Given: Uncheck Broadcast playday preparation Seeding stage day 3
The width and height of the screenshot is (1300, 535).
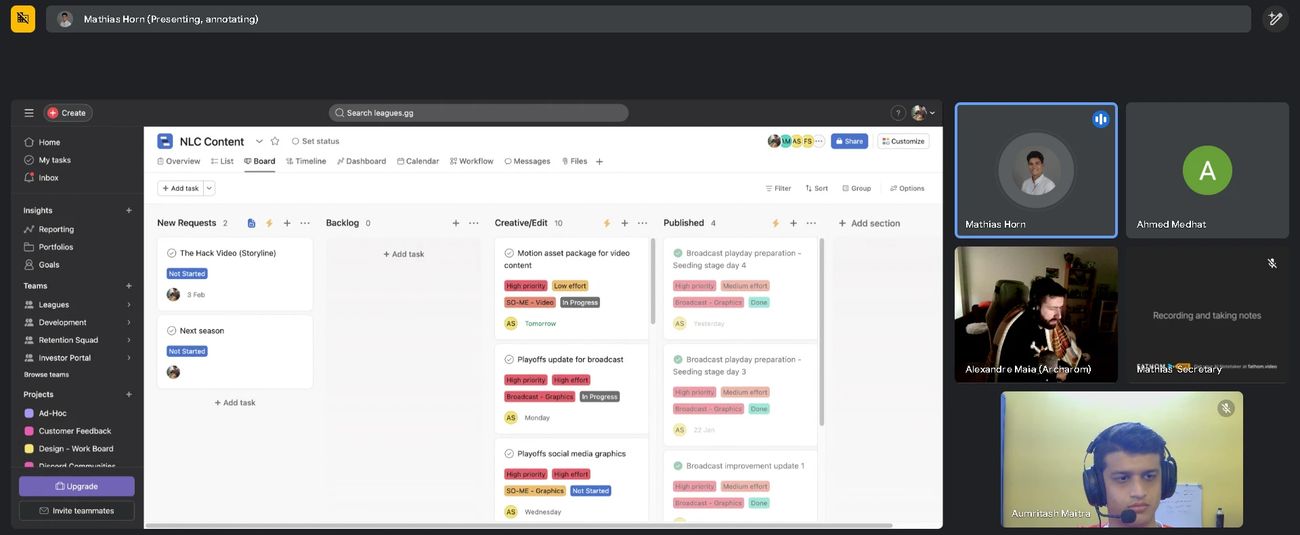Looking at the screenshot, I should [x=678, y=359].
